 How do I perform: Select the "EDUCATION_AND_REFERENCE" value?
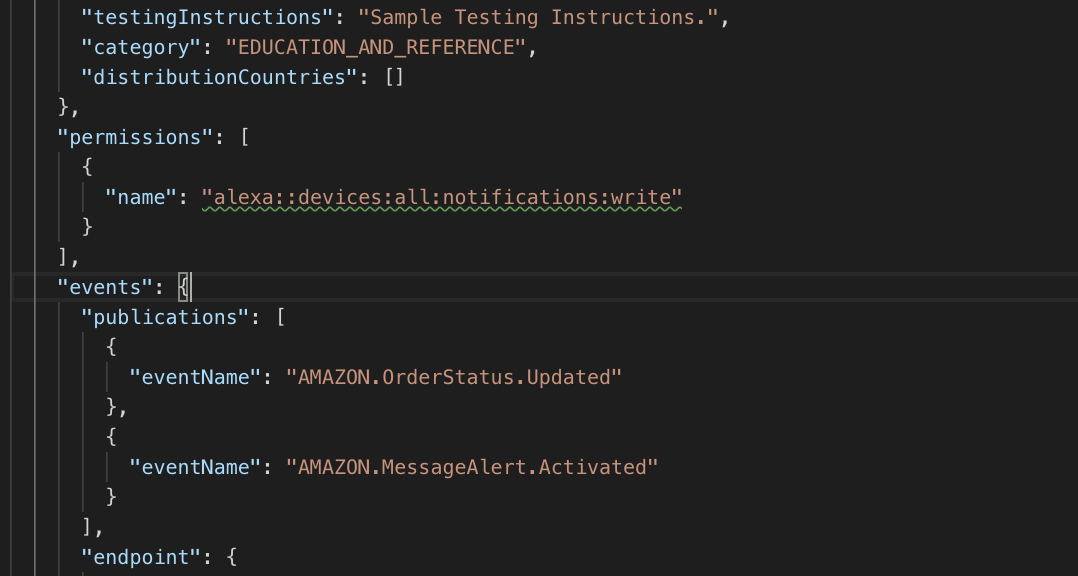375,47
